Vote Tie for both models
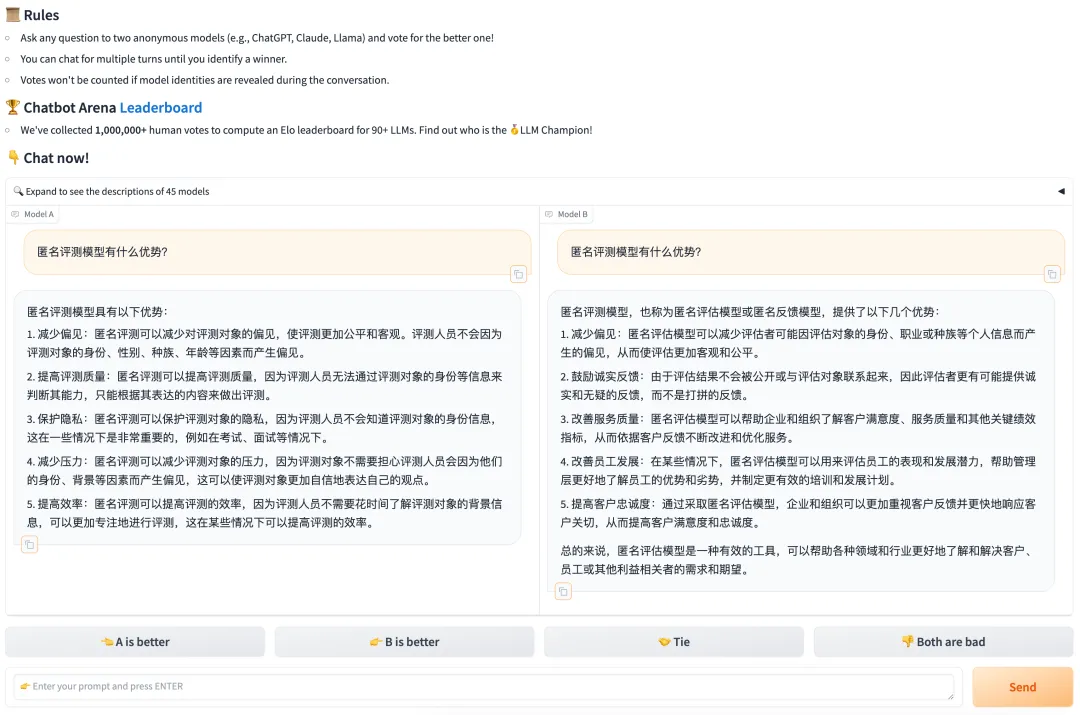 click(x=674, y=642)
